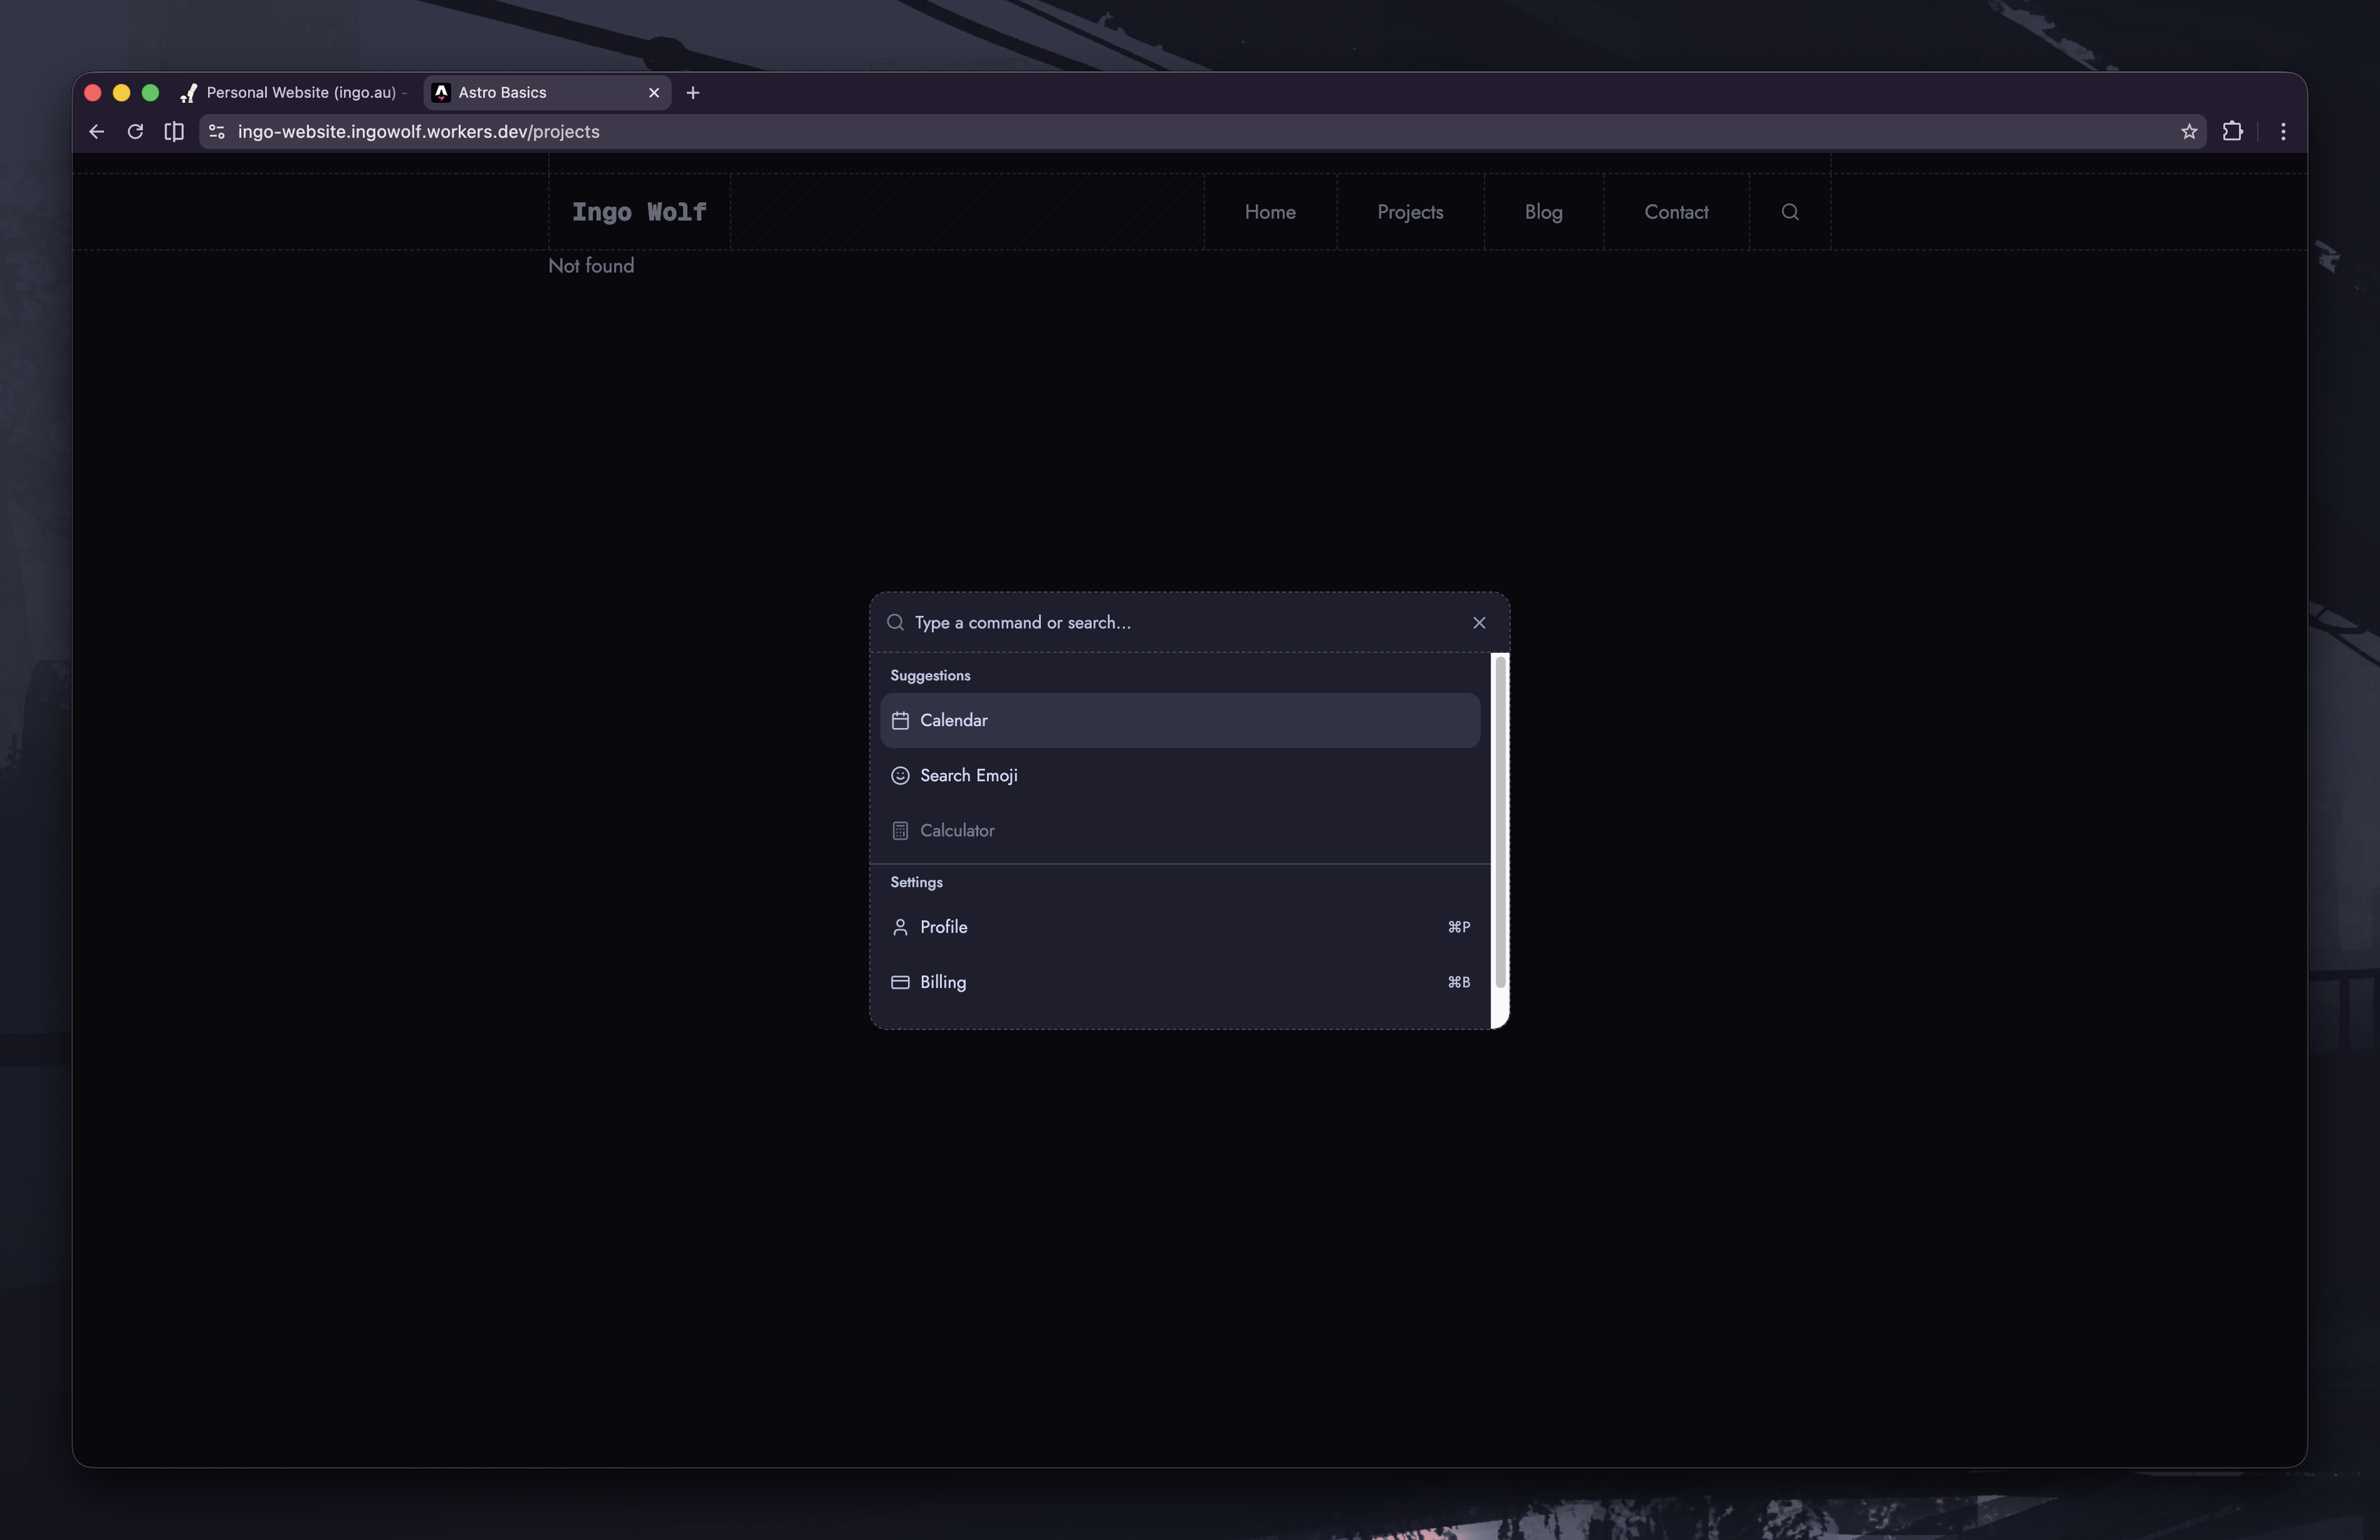Close the Astro Basics tab
This screenshot has height=1540, width=2380.
pos(654,93)
